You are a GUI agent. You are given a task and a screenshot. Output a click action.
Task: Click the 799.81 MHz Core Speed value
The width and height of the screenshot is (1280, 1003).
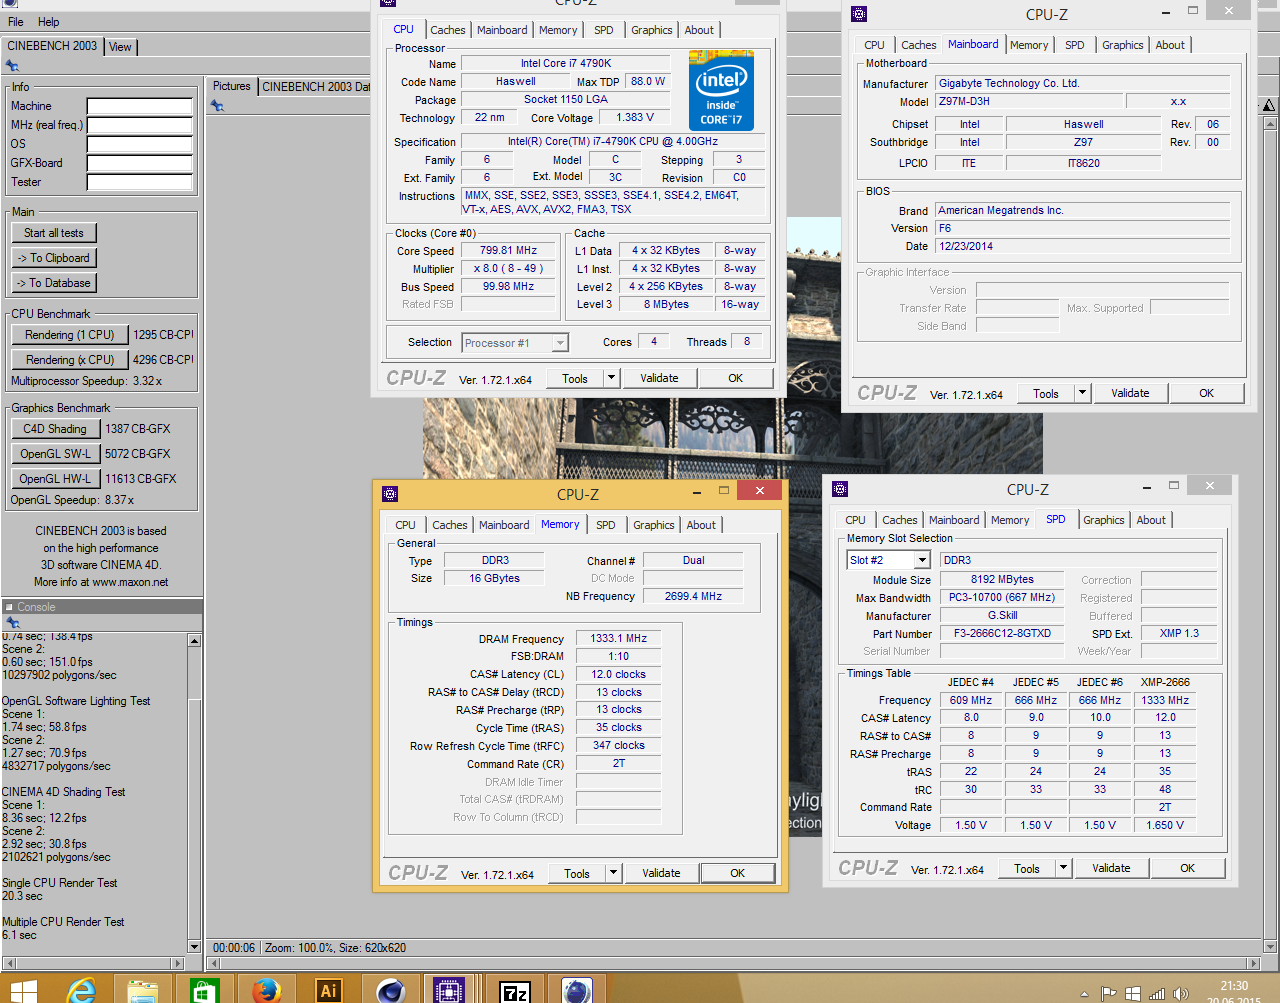[508, 251]
